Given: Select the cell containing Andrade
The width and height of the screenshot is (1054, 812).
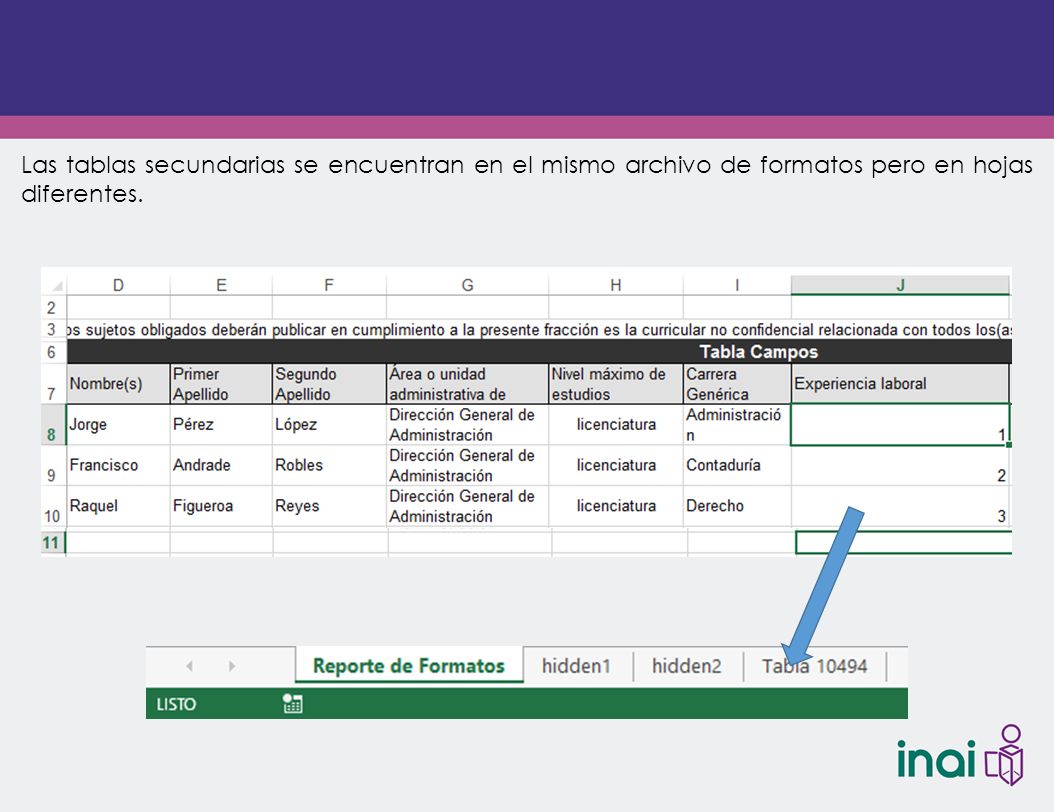Looking at the screenshot, I should [x=221, y=465].
